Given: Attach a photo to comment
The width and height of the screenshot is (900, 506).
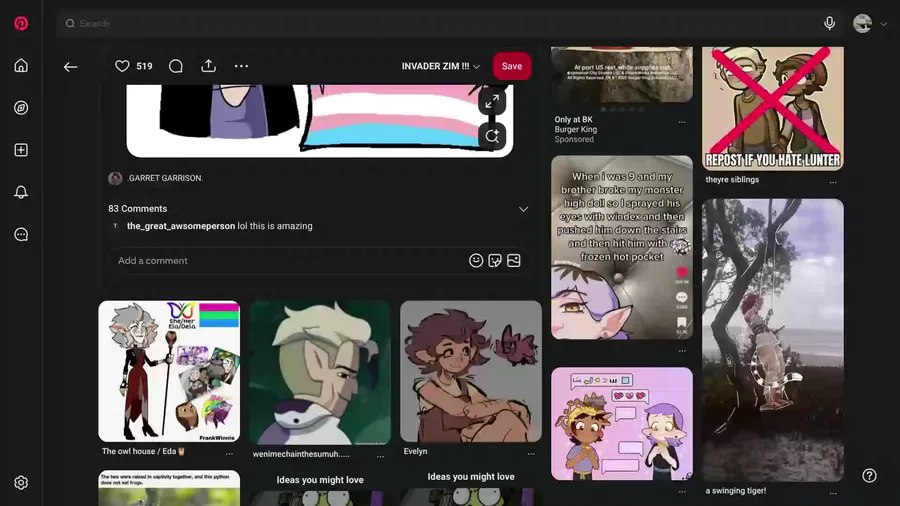Looking at the screenshot, I should tap(514, 260).
